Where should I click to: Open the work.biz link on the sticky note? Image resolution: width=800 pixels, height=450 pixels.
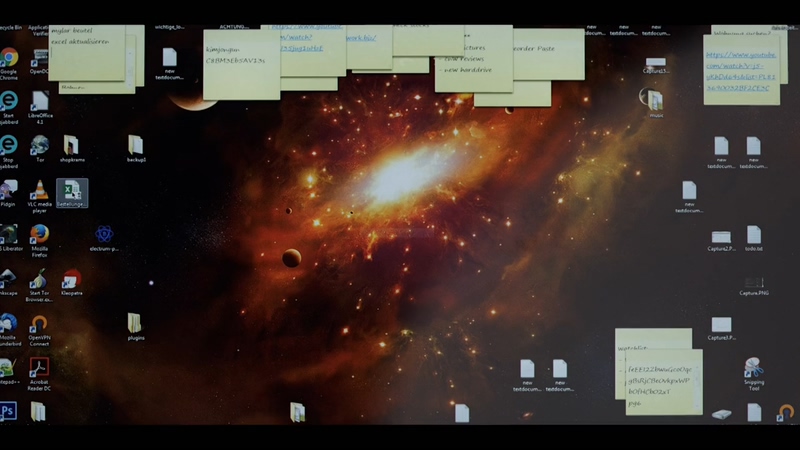[361, 38]
